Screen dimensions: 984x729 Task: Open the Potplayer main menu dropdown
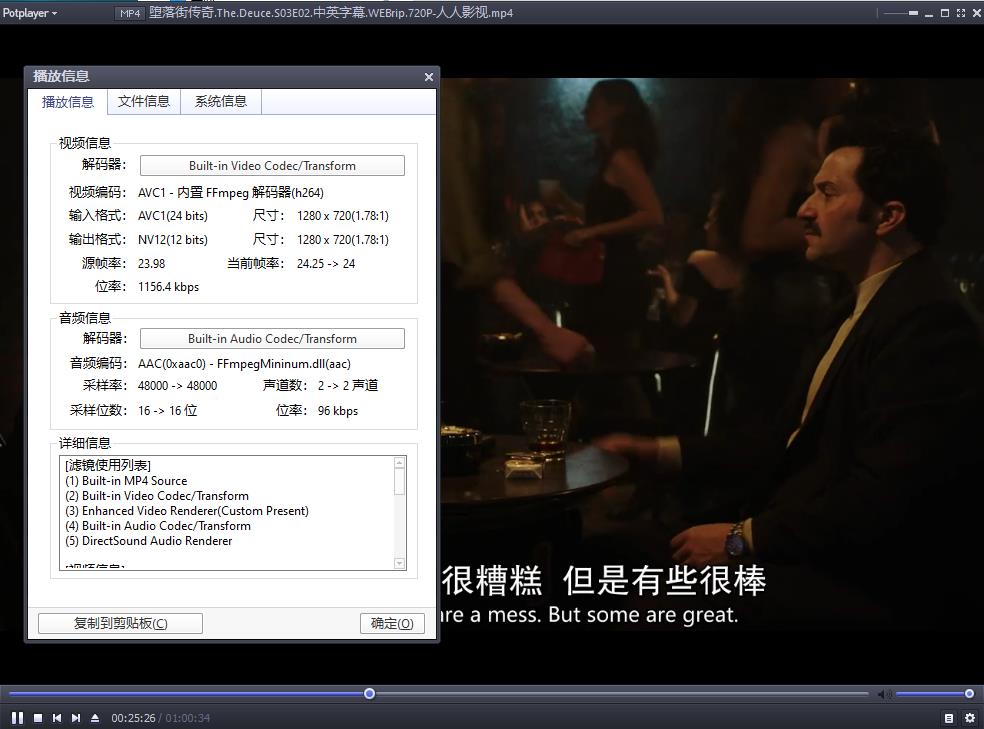(x=29, y=13)
